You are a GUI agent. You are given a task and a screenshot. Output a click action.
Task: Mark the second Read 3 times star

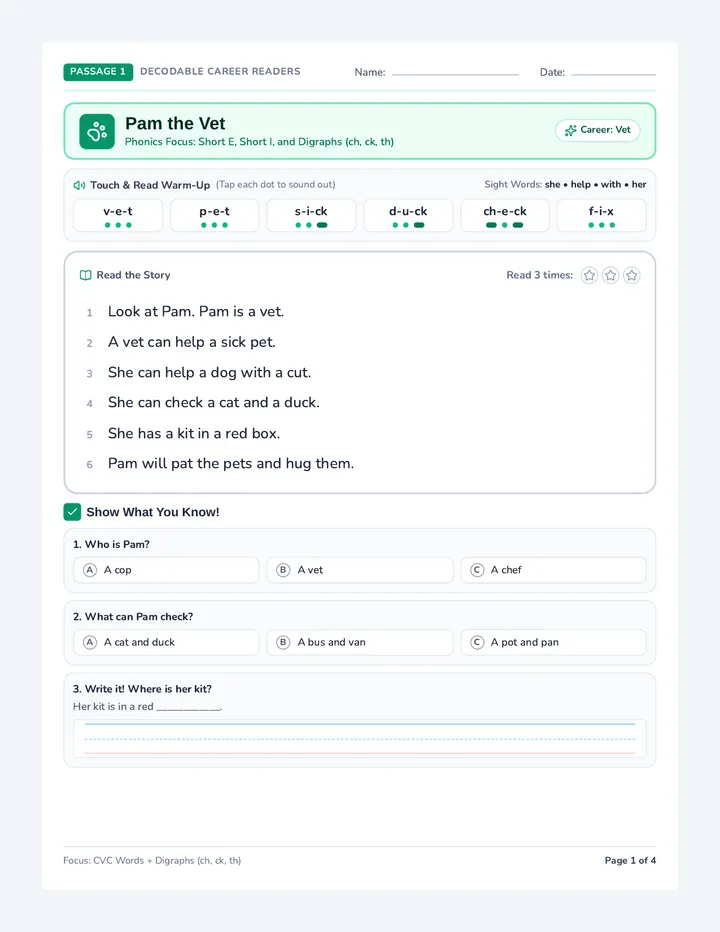[611, 275]
